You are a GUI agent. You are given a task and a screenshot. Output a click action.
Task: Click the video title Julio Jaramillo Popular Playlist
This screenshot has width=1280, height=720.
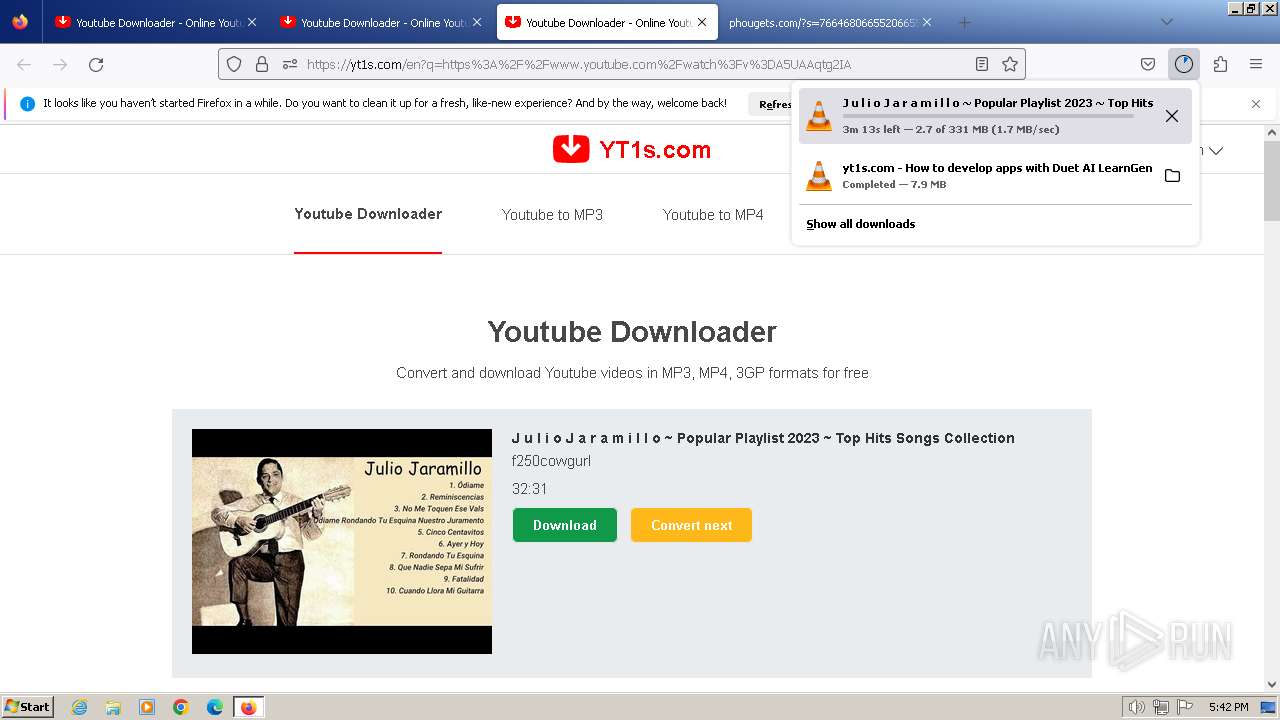[763, 438]
